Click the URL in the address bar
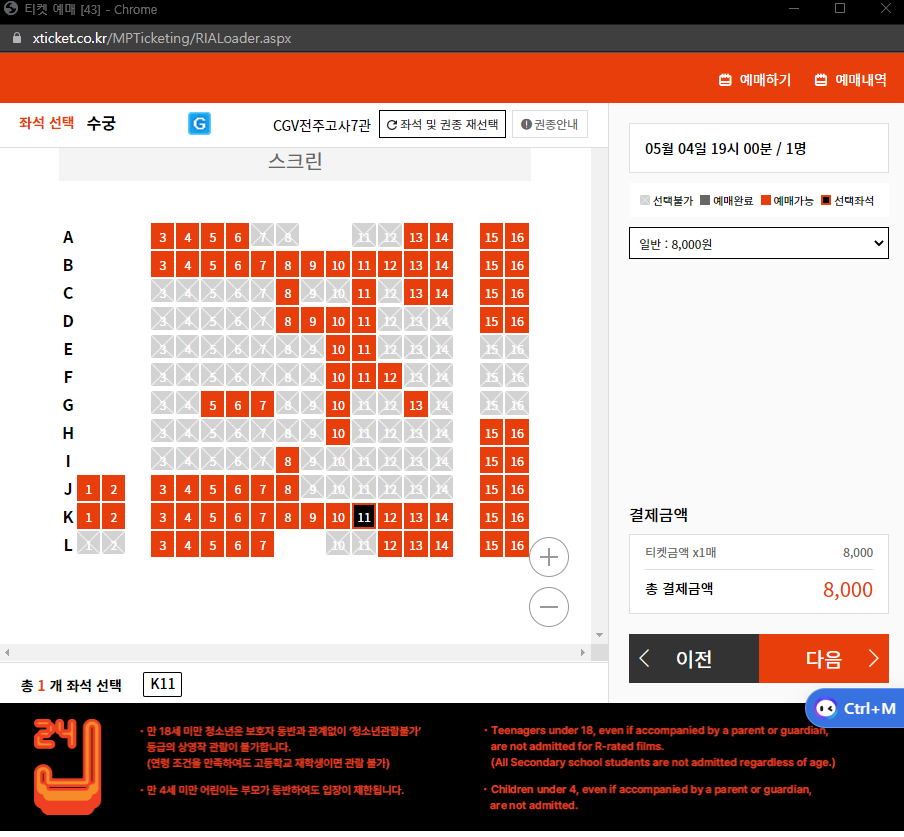The image size is (904, 837). pos(161,38)
